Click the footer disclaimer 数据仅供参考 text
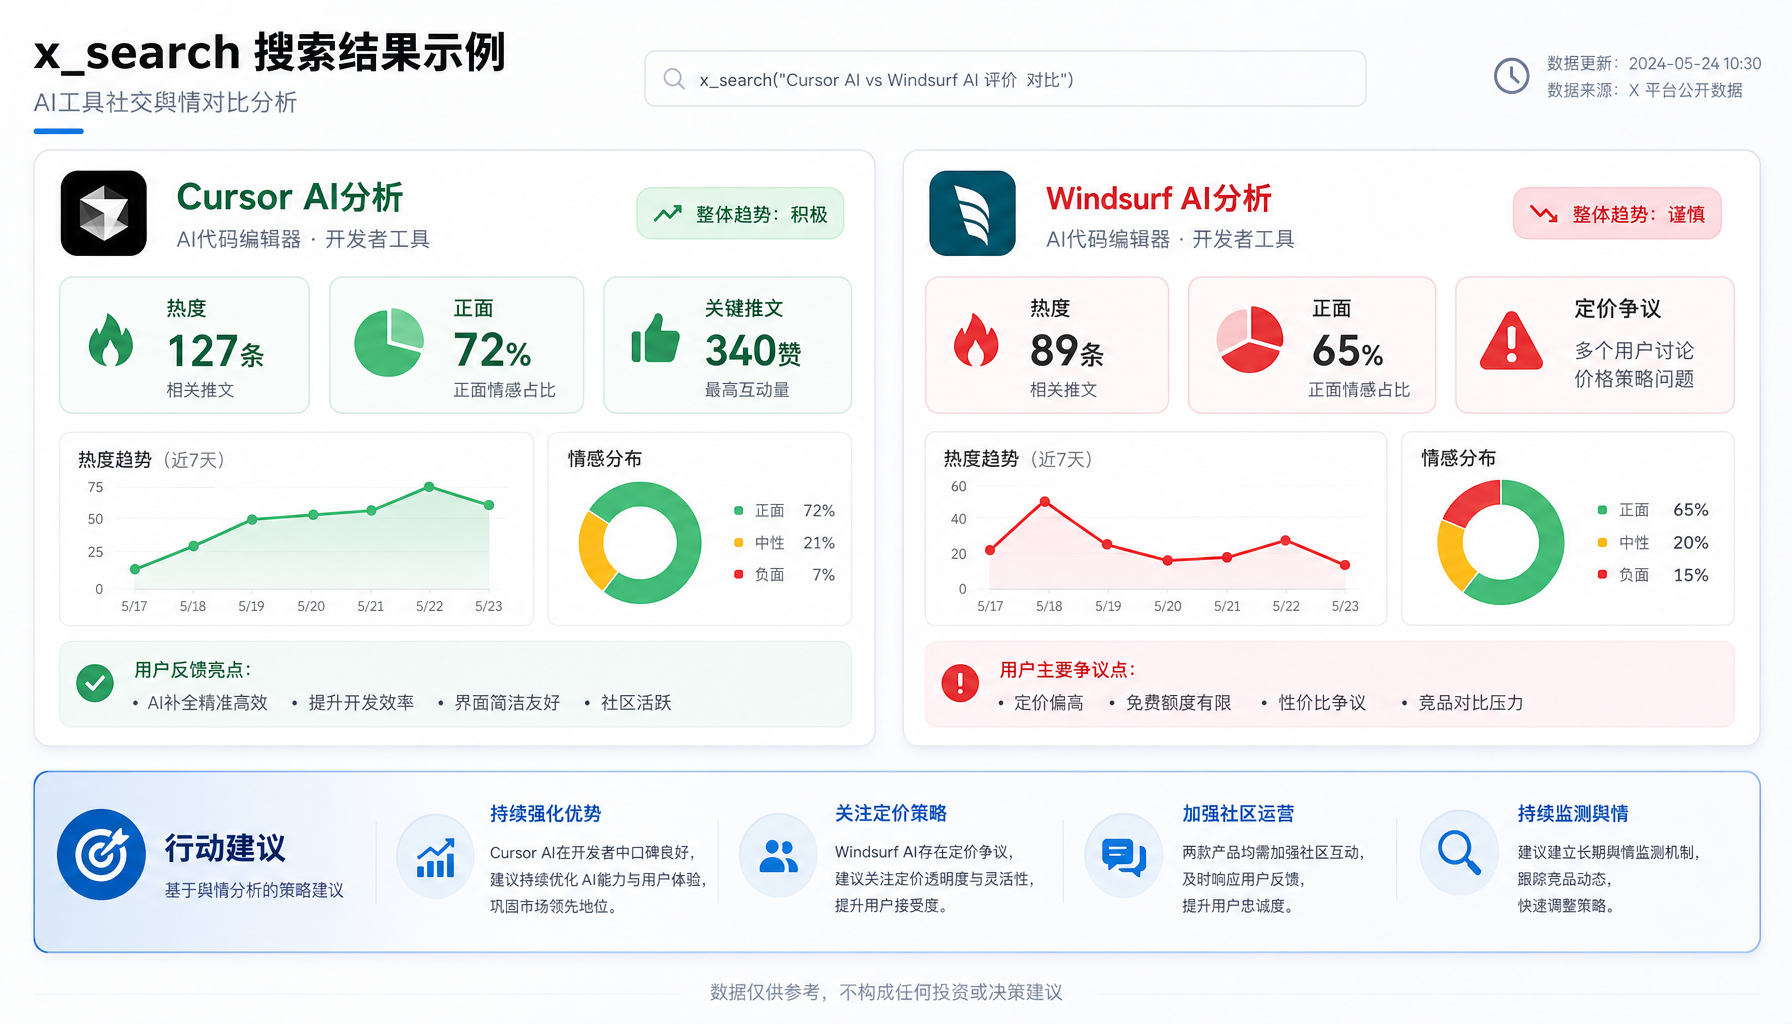The height and width of the screenshot is (1024, 1792). 886,992
